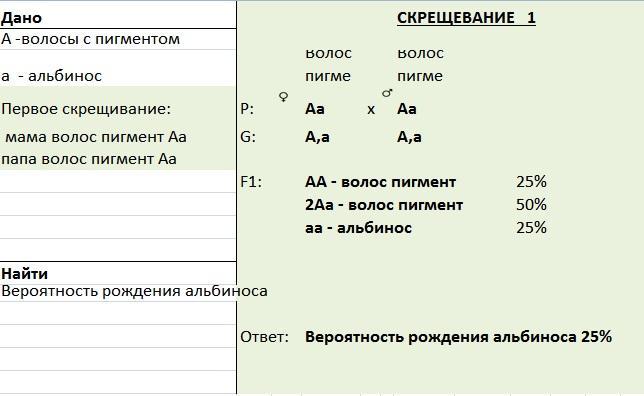
Task: Select 'Вероятность рождения альбиноса' cell on left
Action: (x=134, y=291)
